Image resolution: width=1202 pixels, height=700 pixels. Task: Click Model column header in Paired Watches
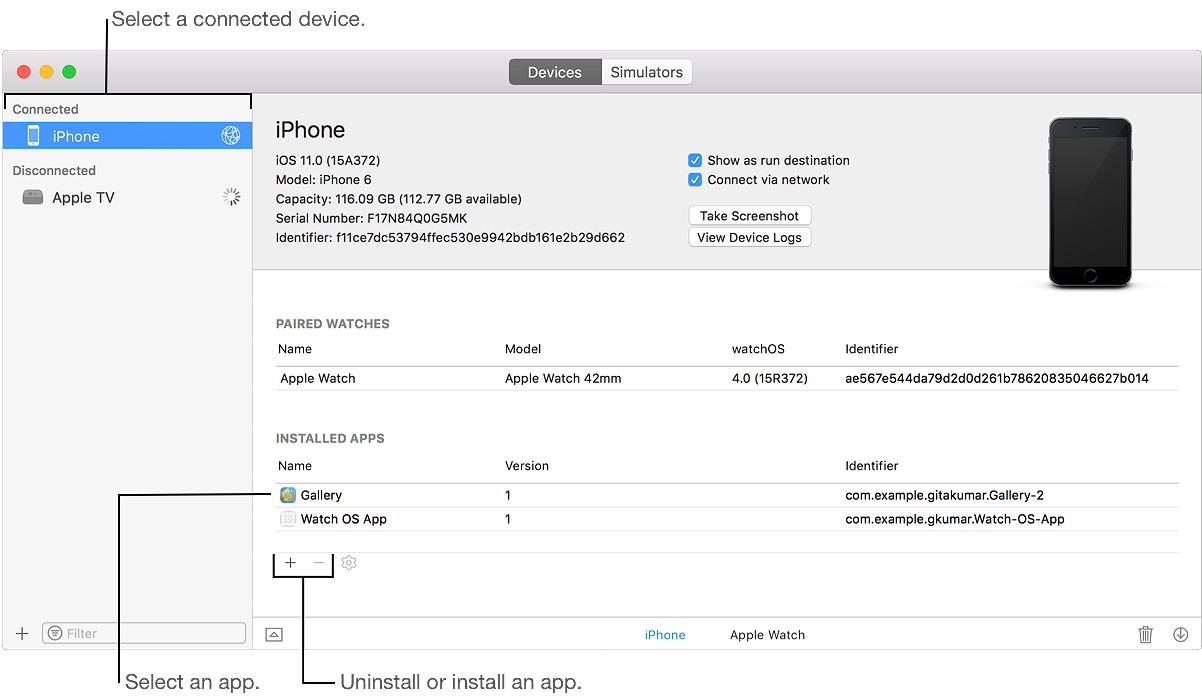coord(523,349)
